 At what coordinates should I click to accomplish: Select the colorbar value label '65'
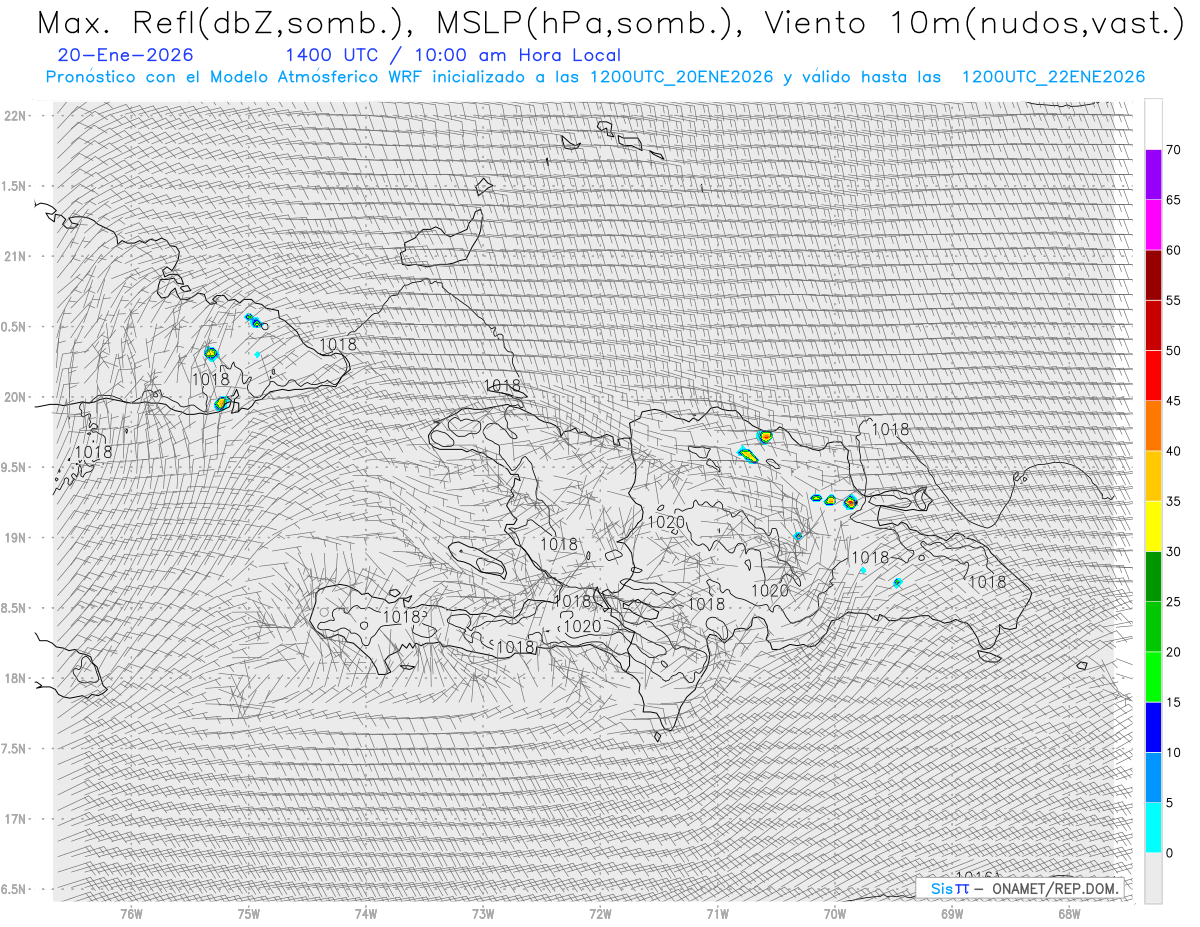[x=1173, y=200]
